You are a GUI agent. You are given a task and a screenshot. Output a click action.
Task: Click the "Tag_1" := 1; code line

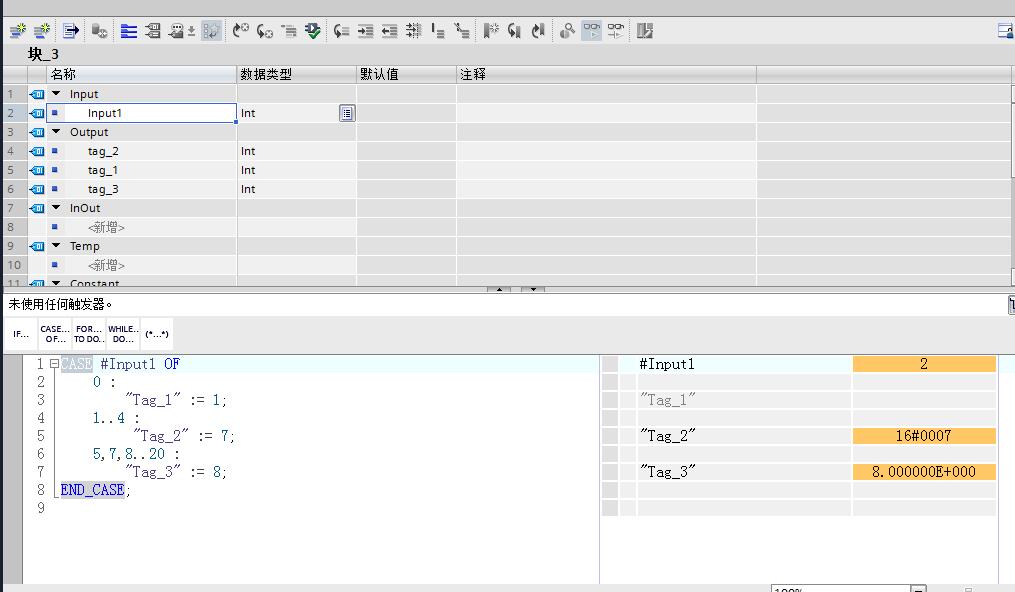click(176, 400)
